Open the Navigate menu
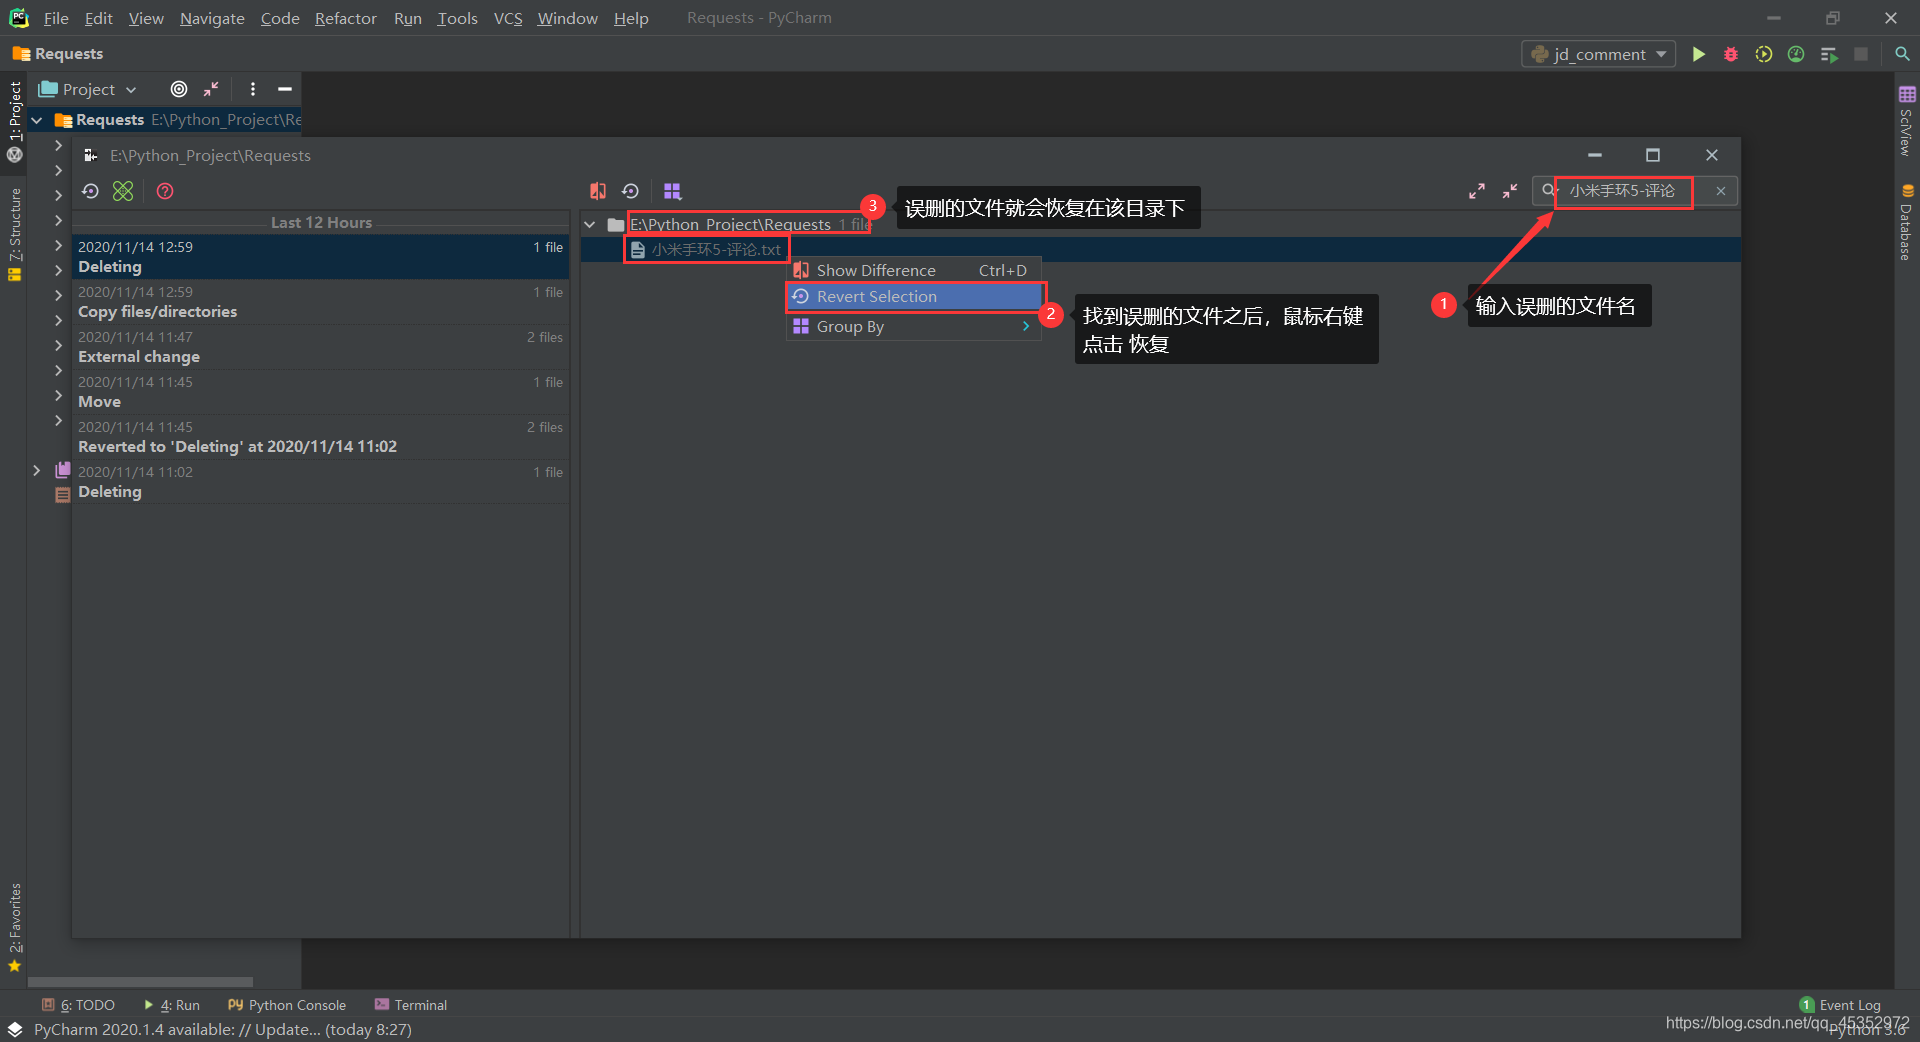Screen dimensions: 1920x1042 (x=212, y=18)
